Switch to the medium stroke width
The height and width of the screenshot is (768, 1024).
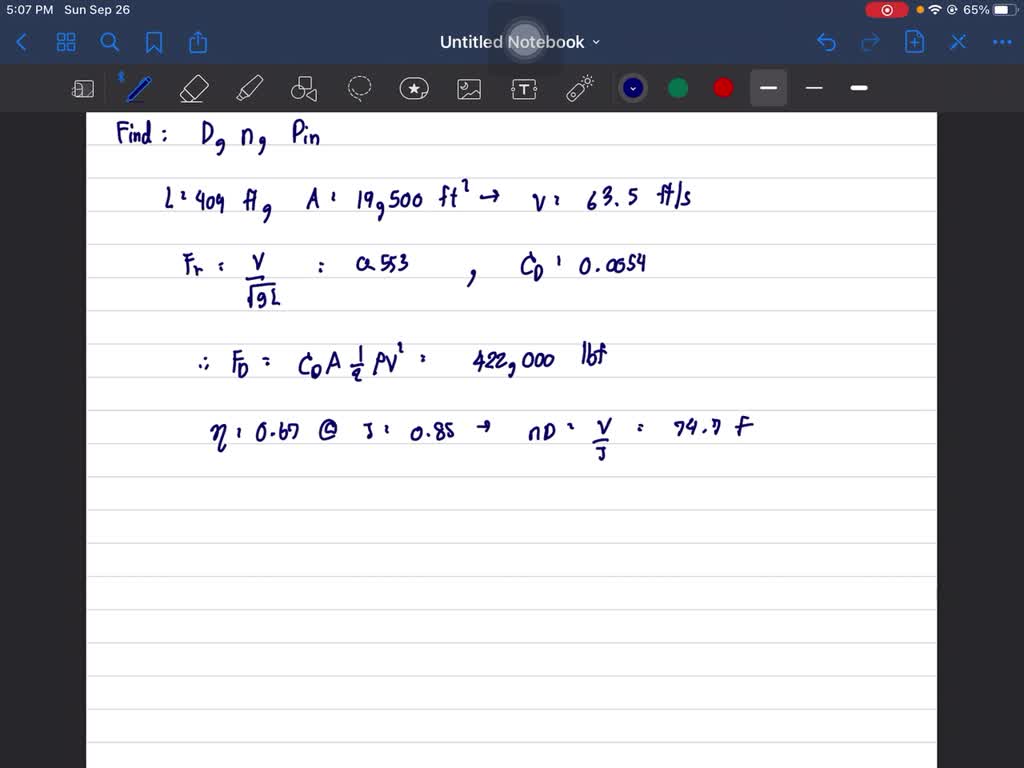768,88
